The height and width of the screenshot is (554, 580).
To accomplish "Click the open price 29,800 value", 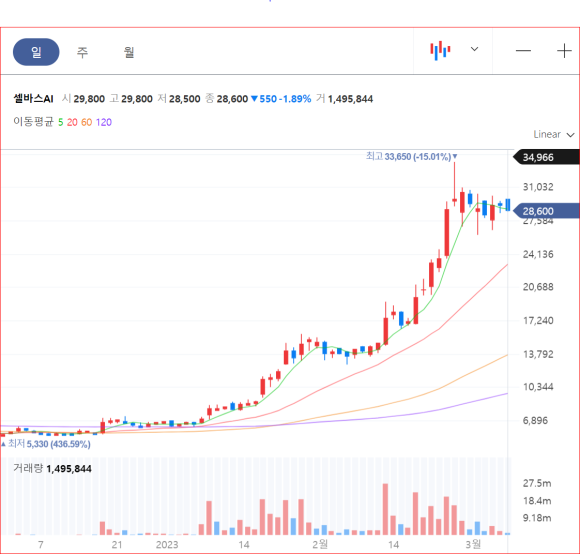I will click(x=89, y=99).
